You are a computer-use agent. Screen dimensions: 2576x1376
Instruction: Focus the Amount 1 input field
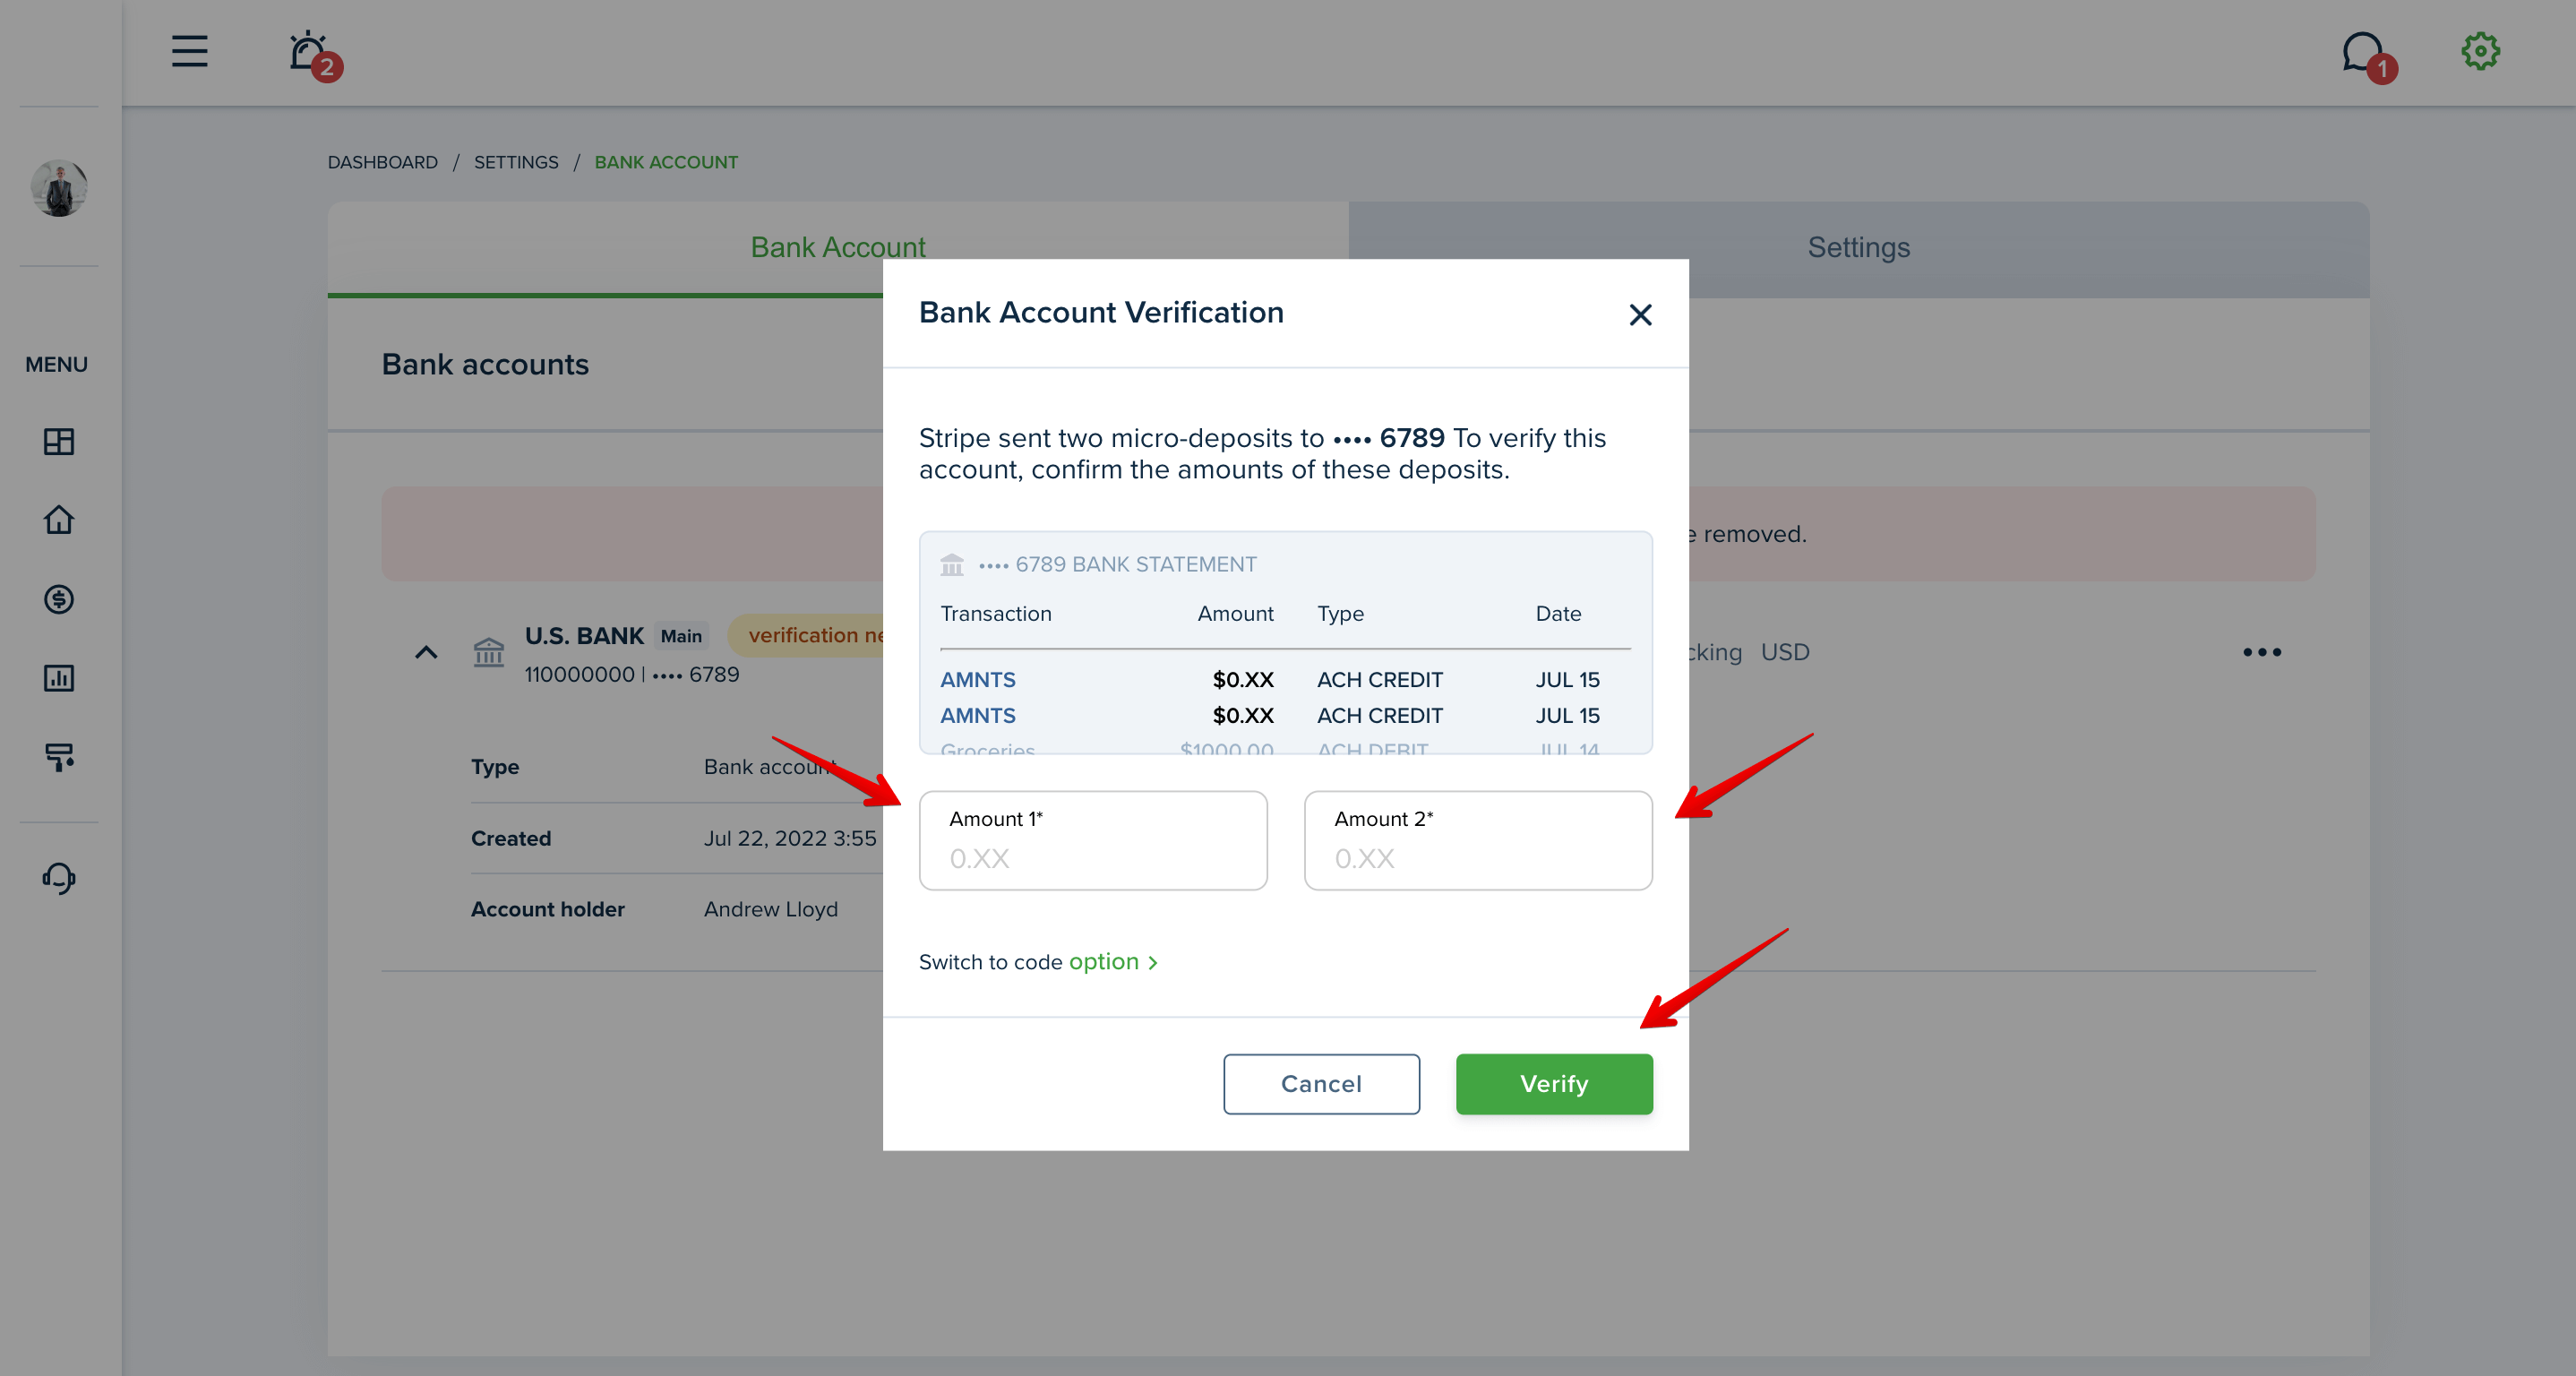(x=1093, y=841)
